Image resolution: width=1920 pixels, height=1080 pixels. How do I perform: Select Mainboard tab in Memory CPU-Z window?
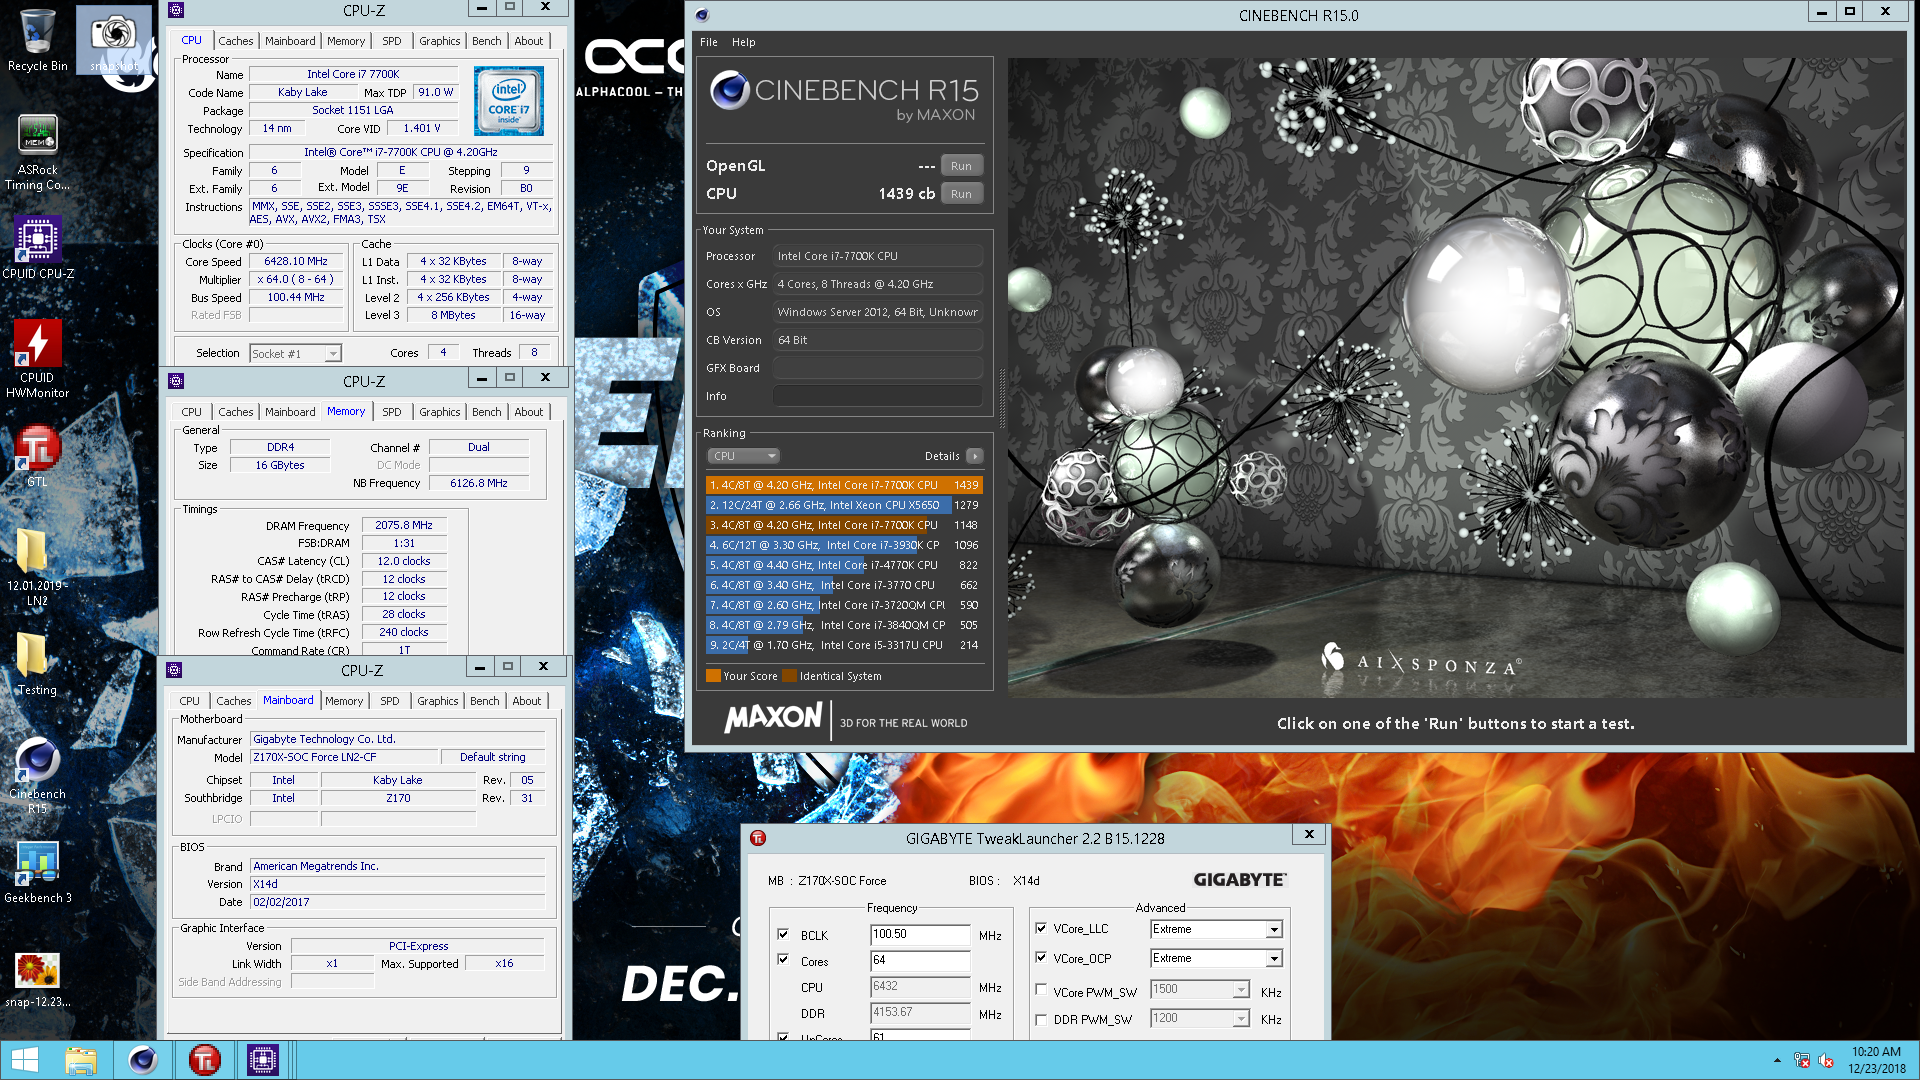click(290, 412)
